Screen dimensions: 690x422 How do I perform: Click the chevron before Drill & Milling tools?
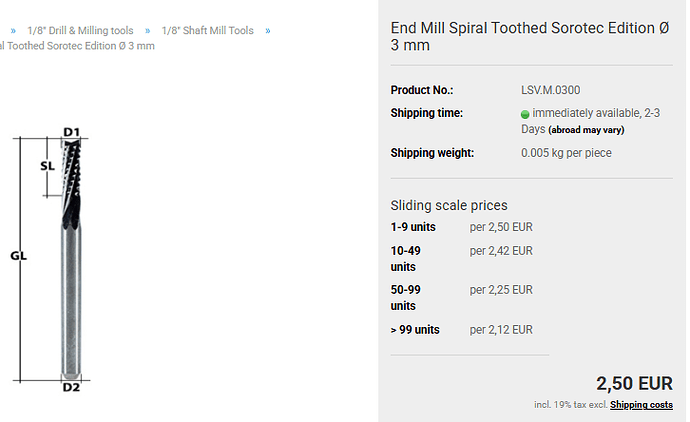13,31
